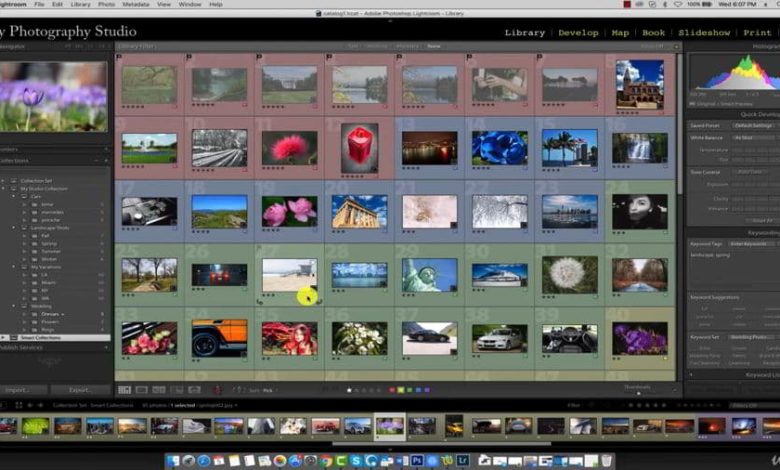
Task: Select the Miami collection
Action: [48, 282]
